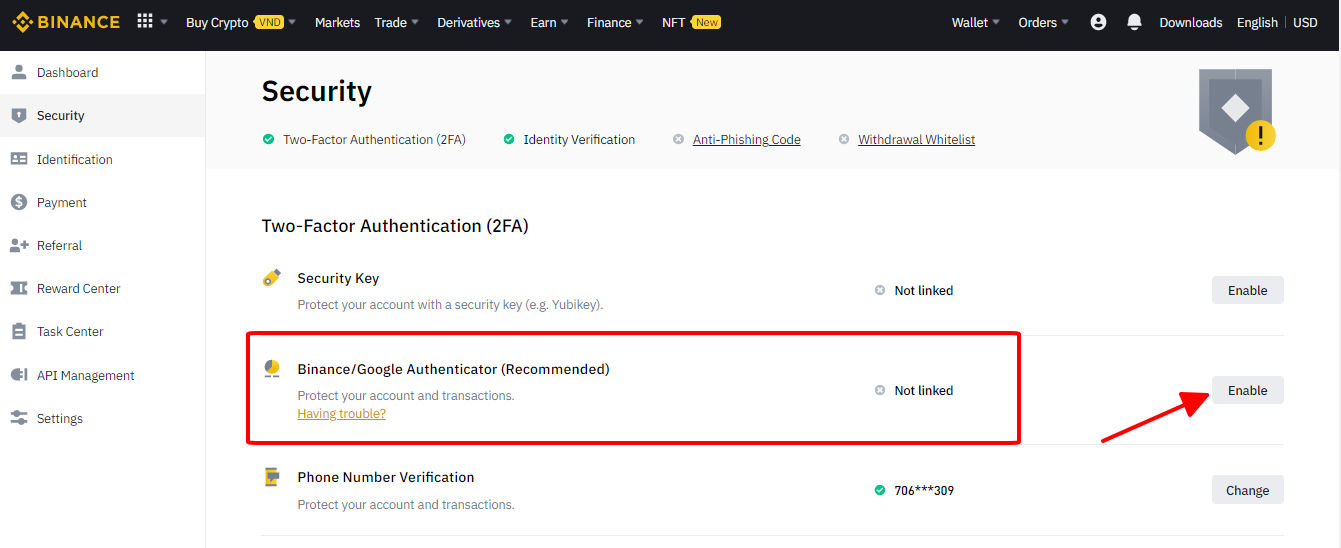Go to Referral in the sidebar
This screenshot has height=548, width=1341.
[x=102, y=245]
